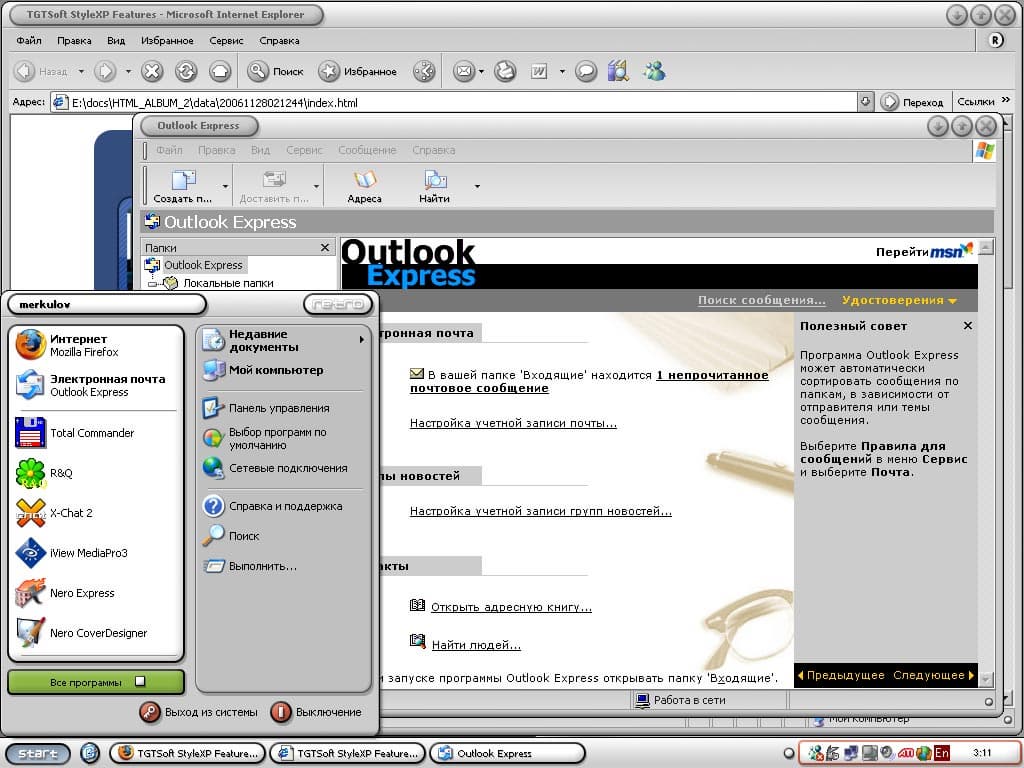Viewport: 1024px width, 768px height.
Task: Click the Print icon in IE toolbar
Action: point(505,71)
